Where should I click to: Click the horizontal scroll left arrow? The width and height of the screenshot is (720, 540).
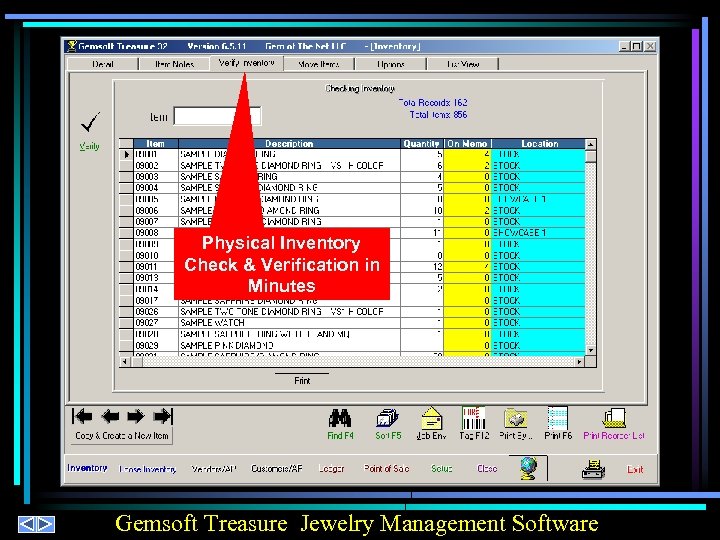124,362
